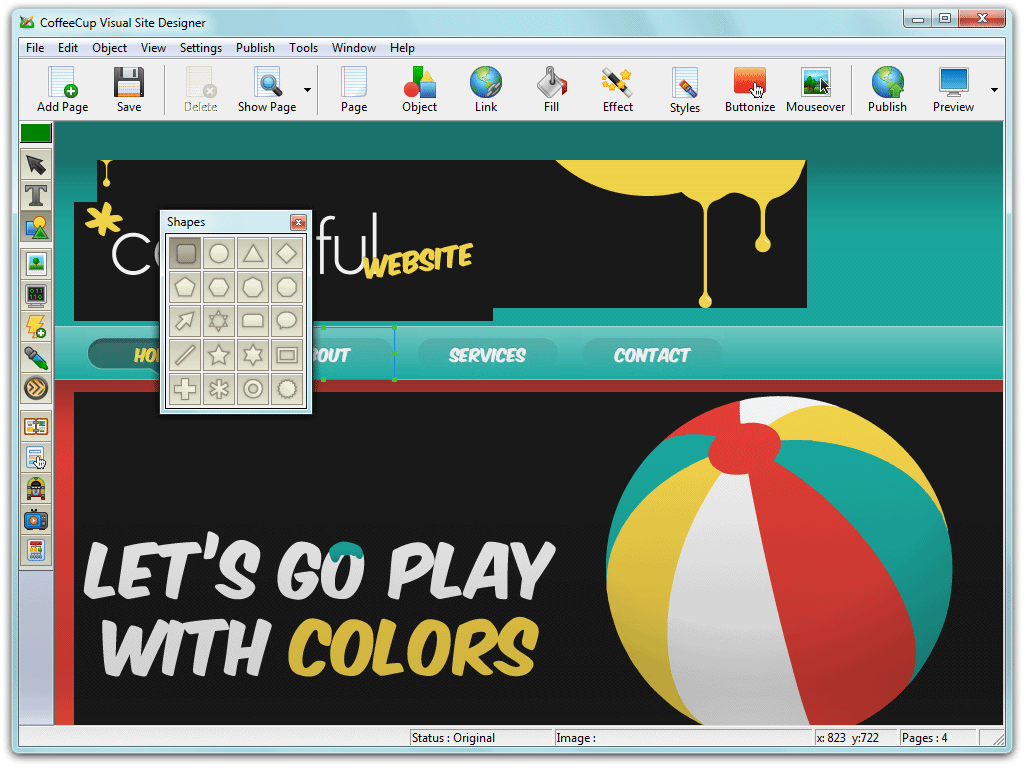
Task: Select the Text tool in the sidebar
Action: [x=36, y=195]
